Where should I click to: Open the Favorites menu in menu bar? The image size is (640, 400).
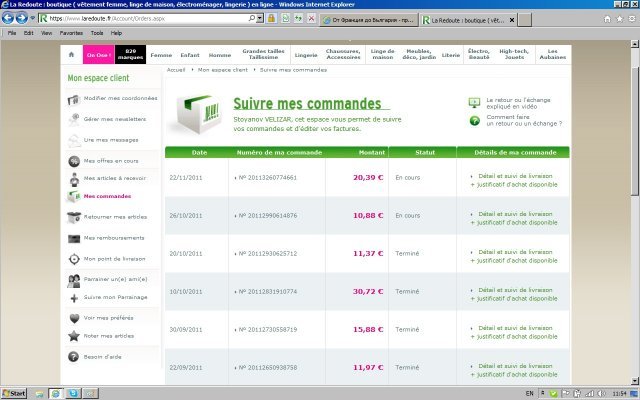pyautogui.click(x=70, y=33)
